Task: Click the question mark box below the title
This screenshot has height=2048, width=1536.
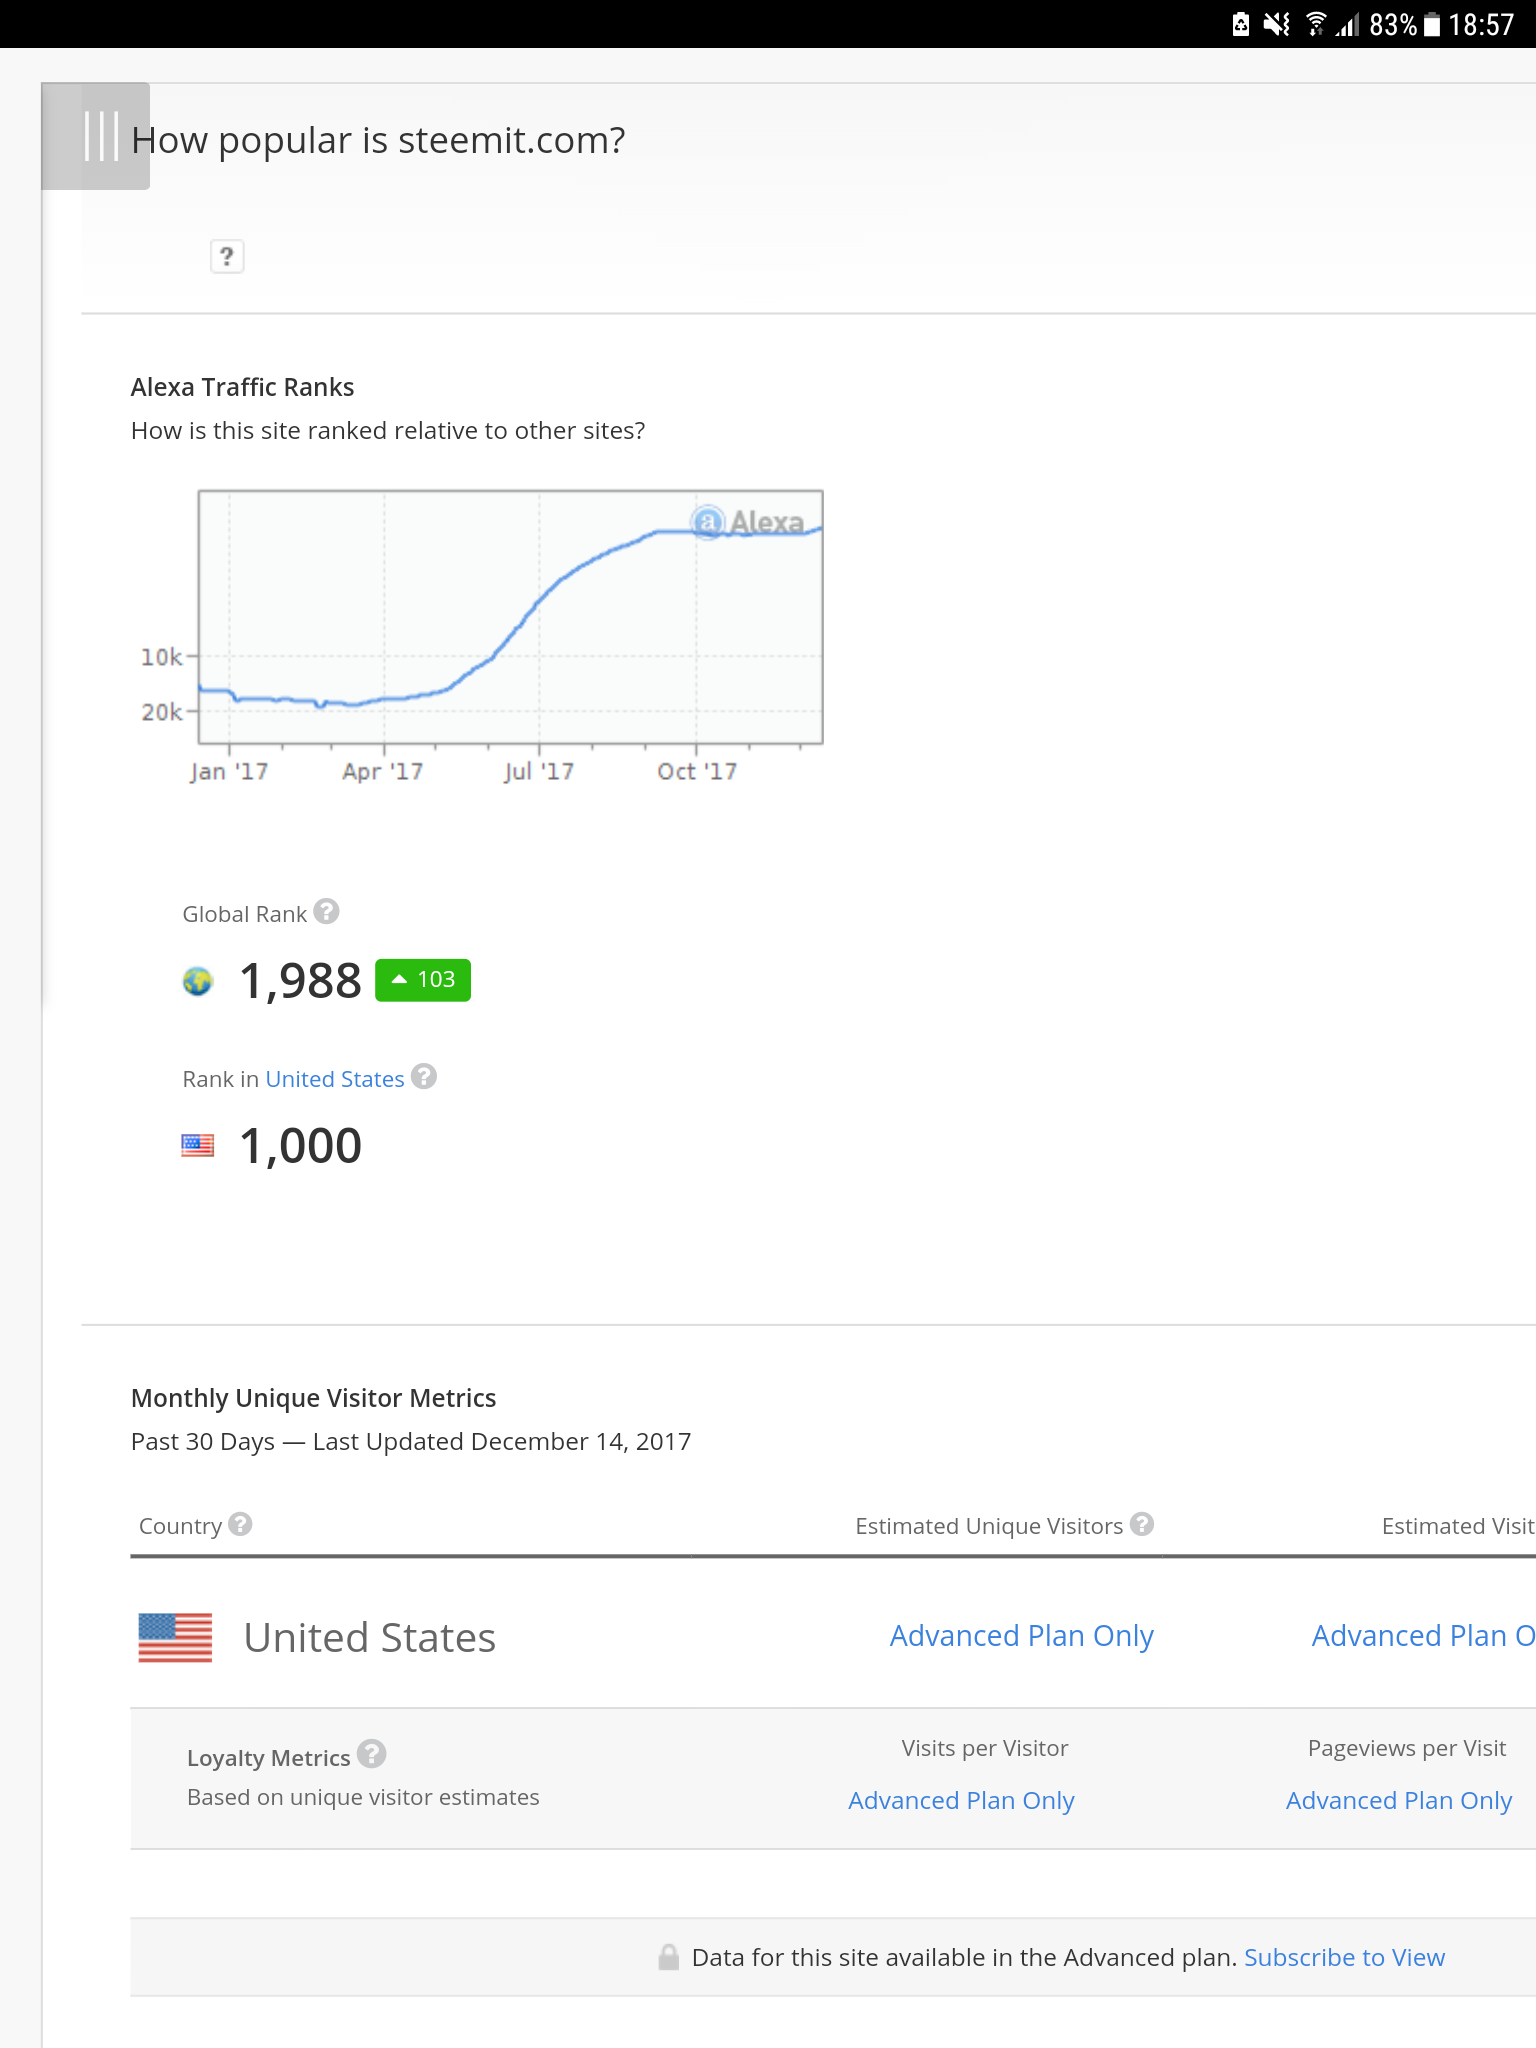Action: 227,257
